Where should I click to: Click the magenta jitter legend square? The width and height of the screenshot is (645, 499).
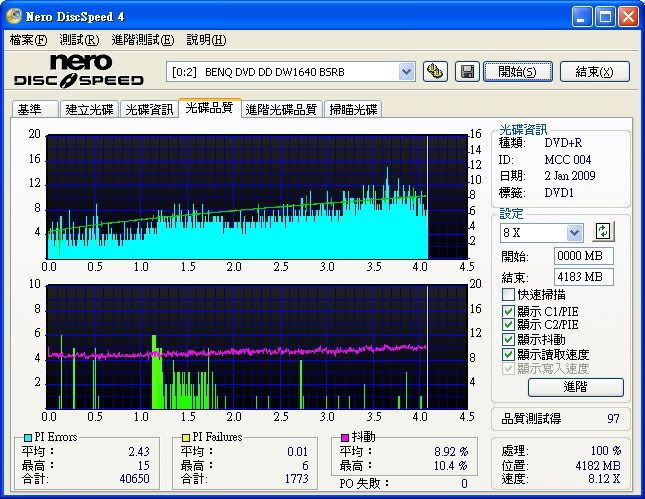pyautogui.click(x=345, y=438)
